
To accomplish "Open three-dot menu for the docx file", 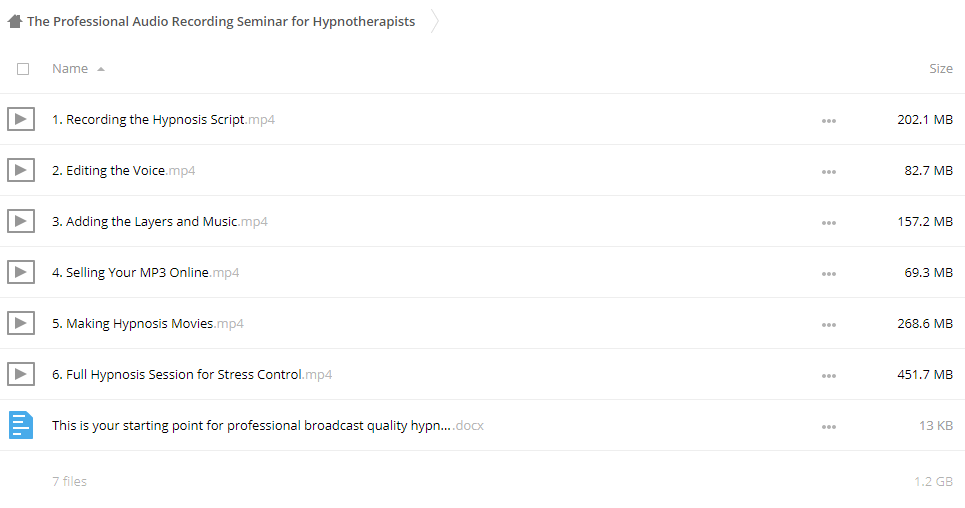I will [828, 427].
